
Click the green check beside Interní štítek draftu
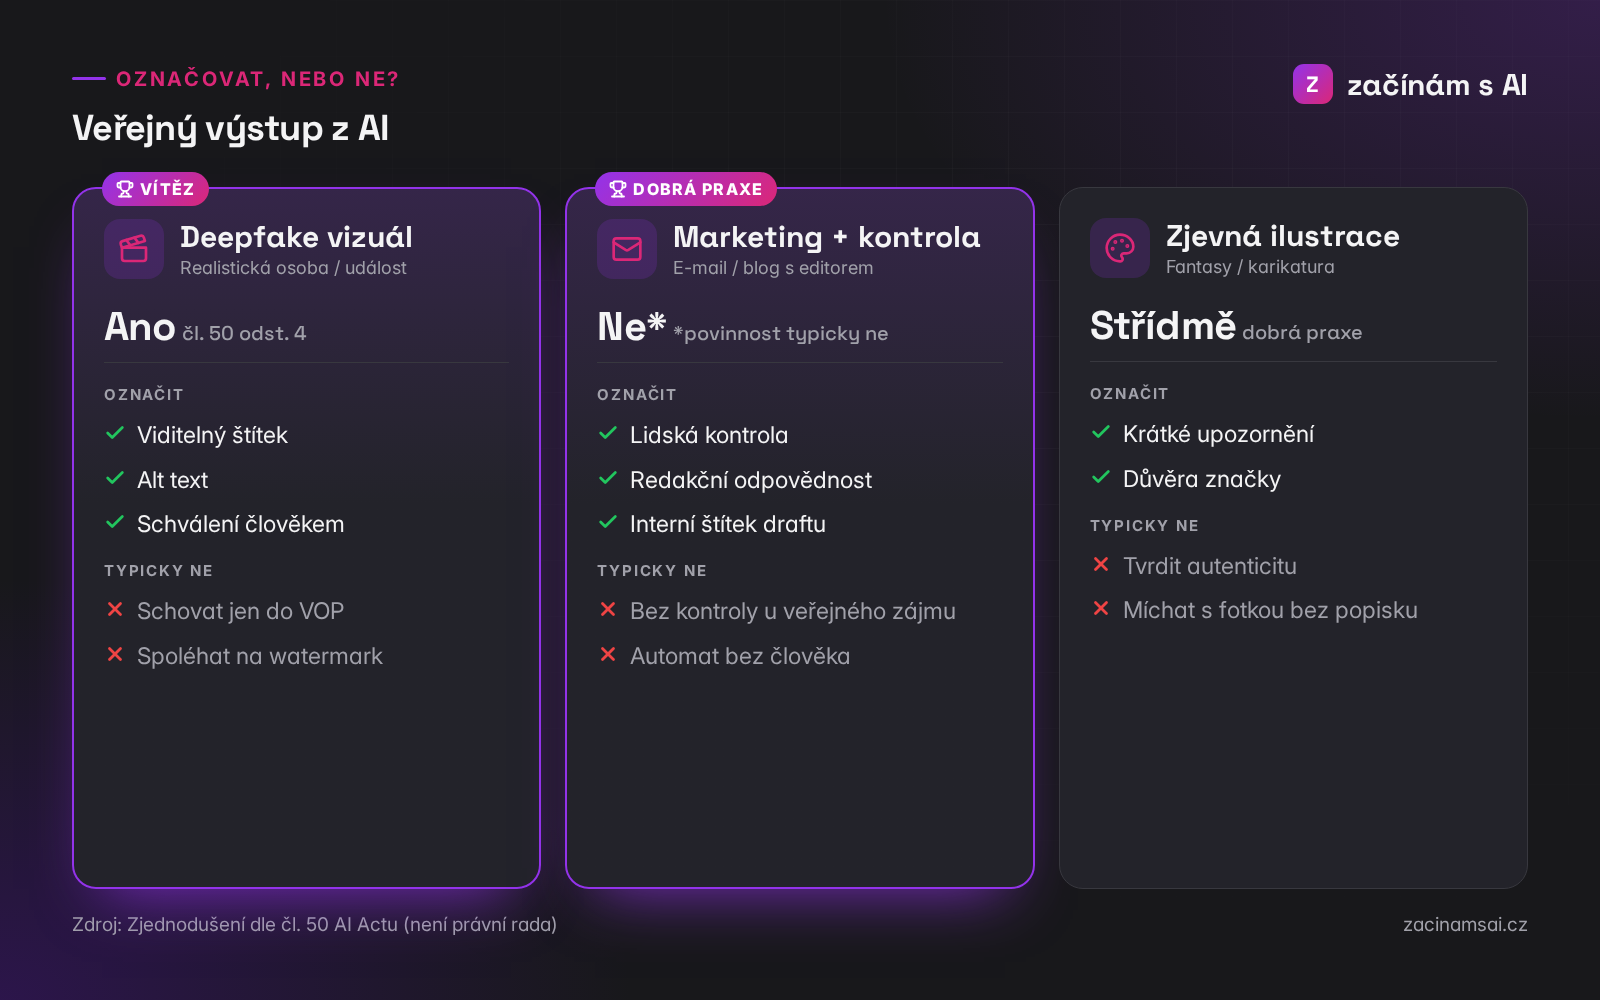608,522
